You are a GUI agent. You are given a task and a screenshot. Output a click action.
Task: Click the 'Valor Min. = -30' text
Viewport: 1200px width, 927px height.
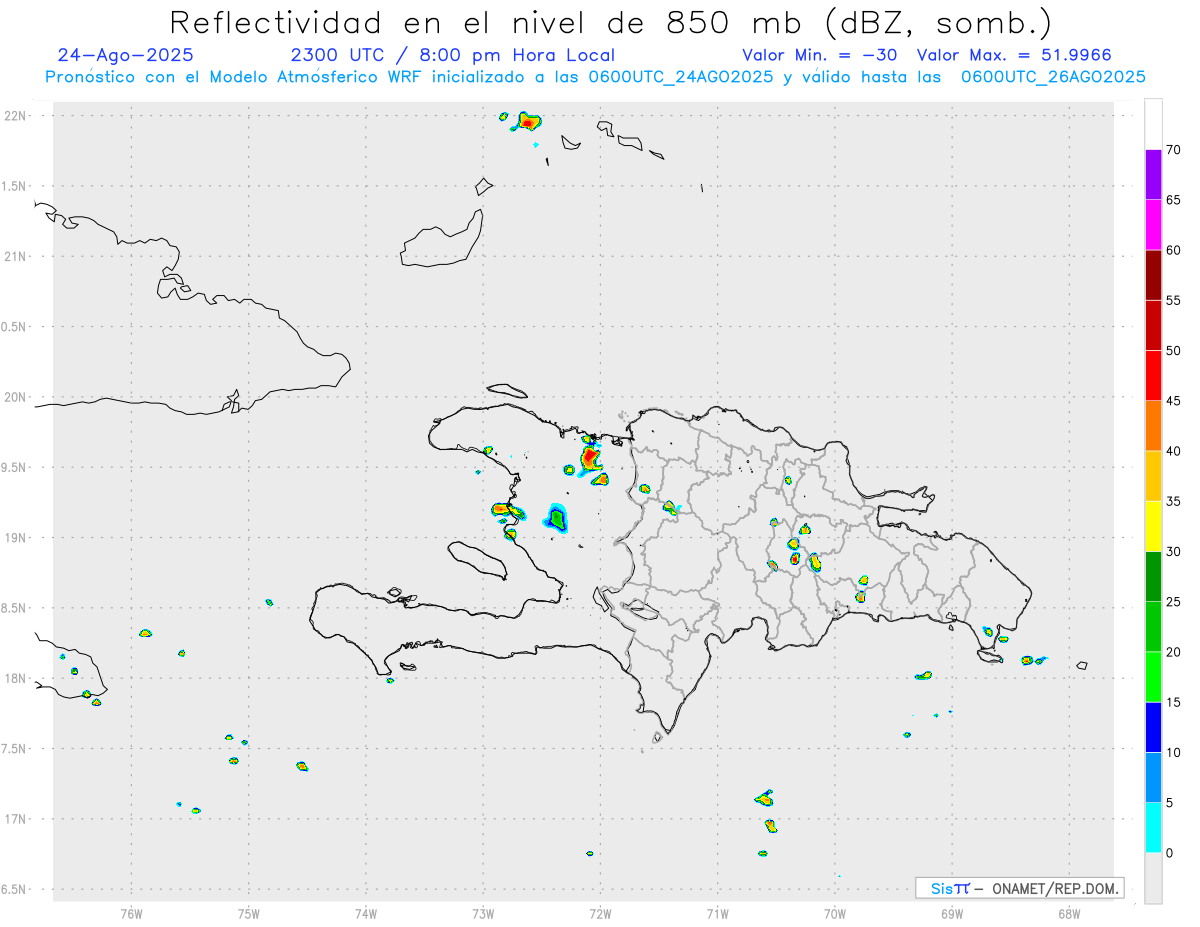tap(821, 55)
